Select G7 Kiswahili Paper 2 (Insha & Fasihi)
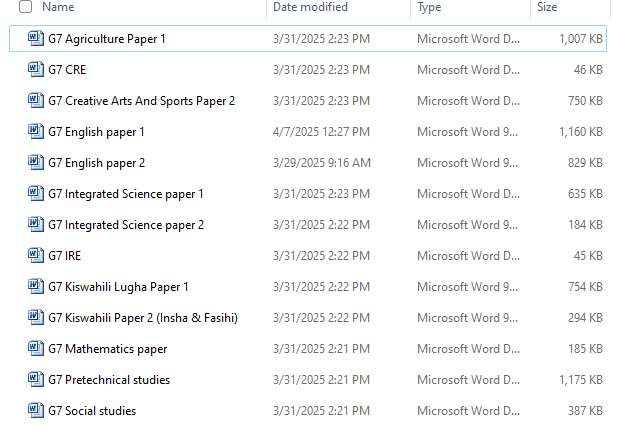The width and height of the screenshot is (625, 446). tap(142, 318)
